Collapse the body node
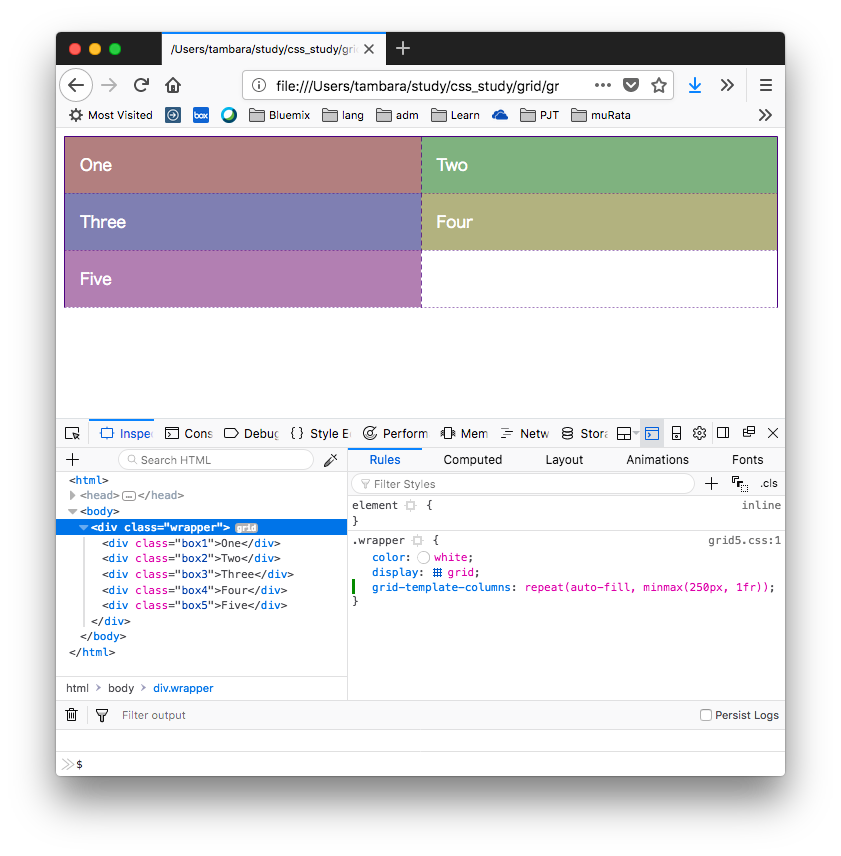This screenshot has height=856, width=841. point(72,512)
